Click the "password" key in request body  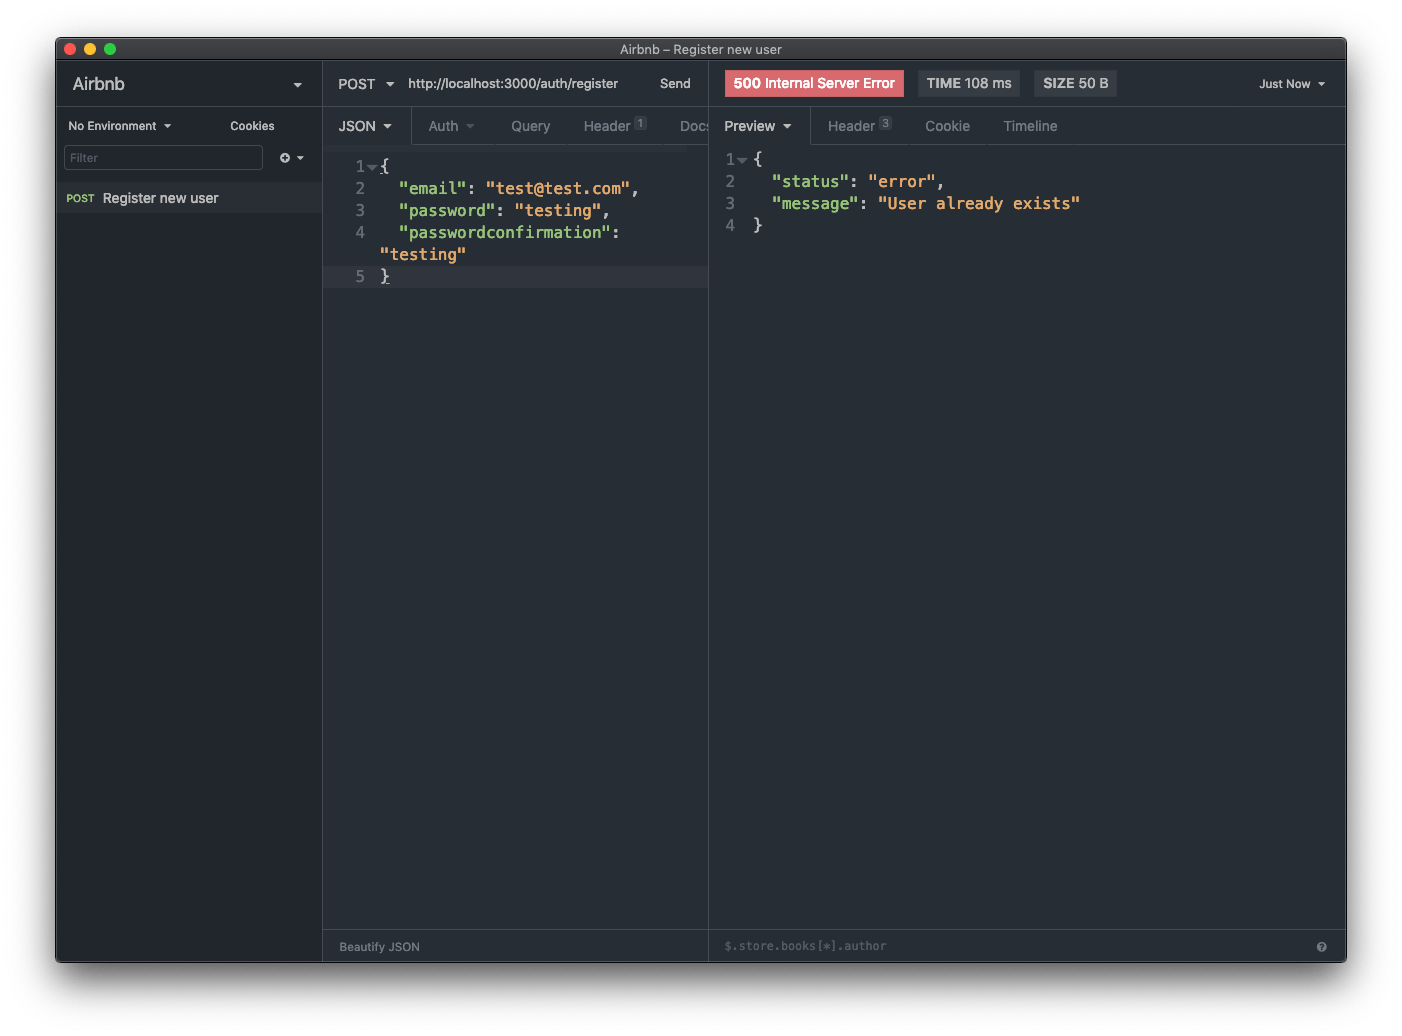click(447, 211)
